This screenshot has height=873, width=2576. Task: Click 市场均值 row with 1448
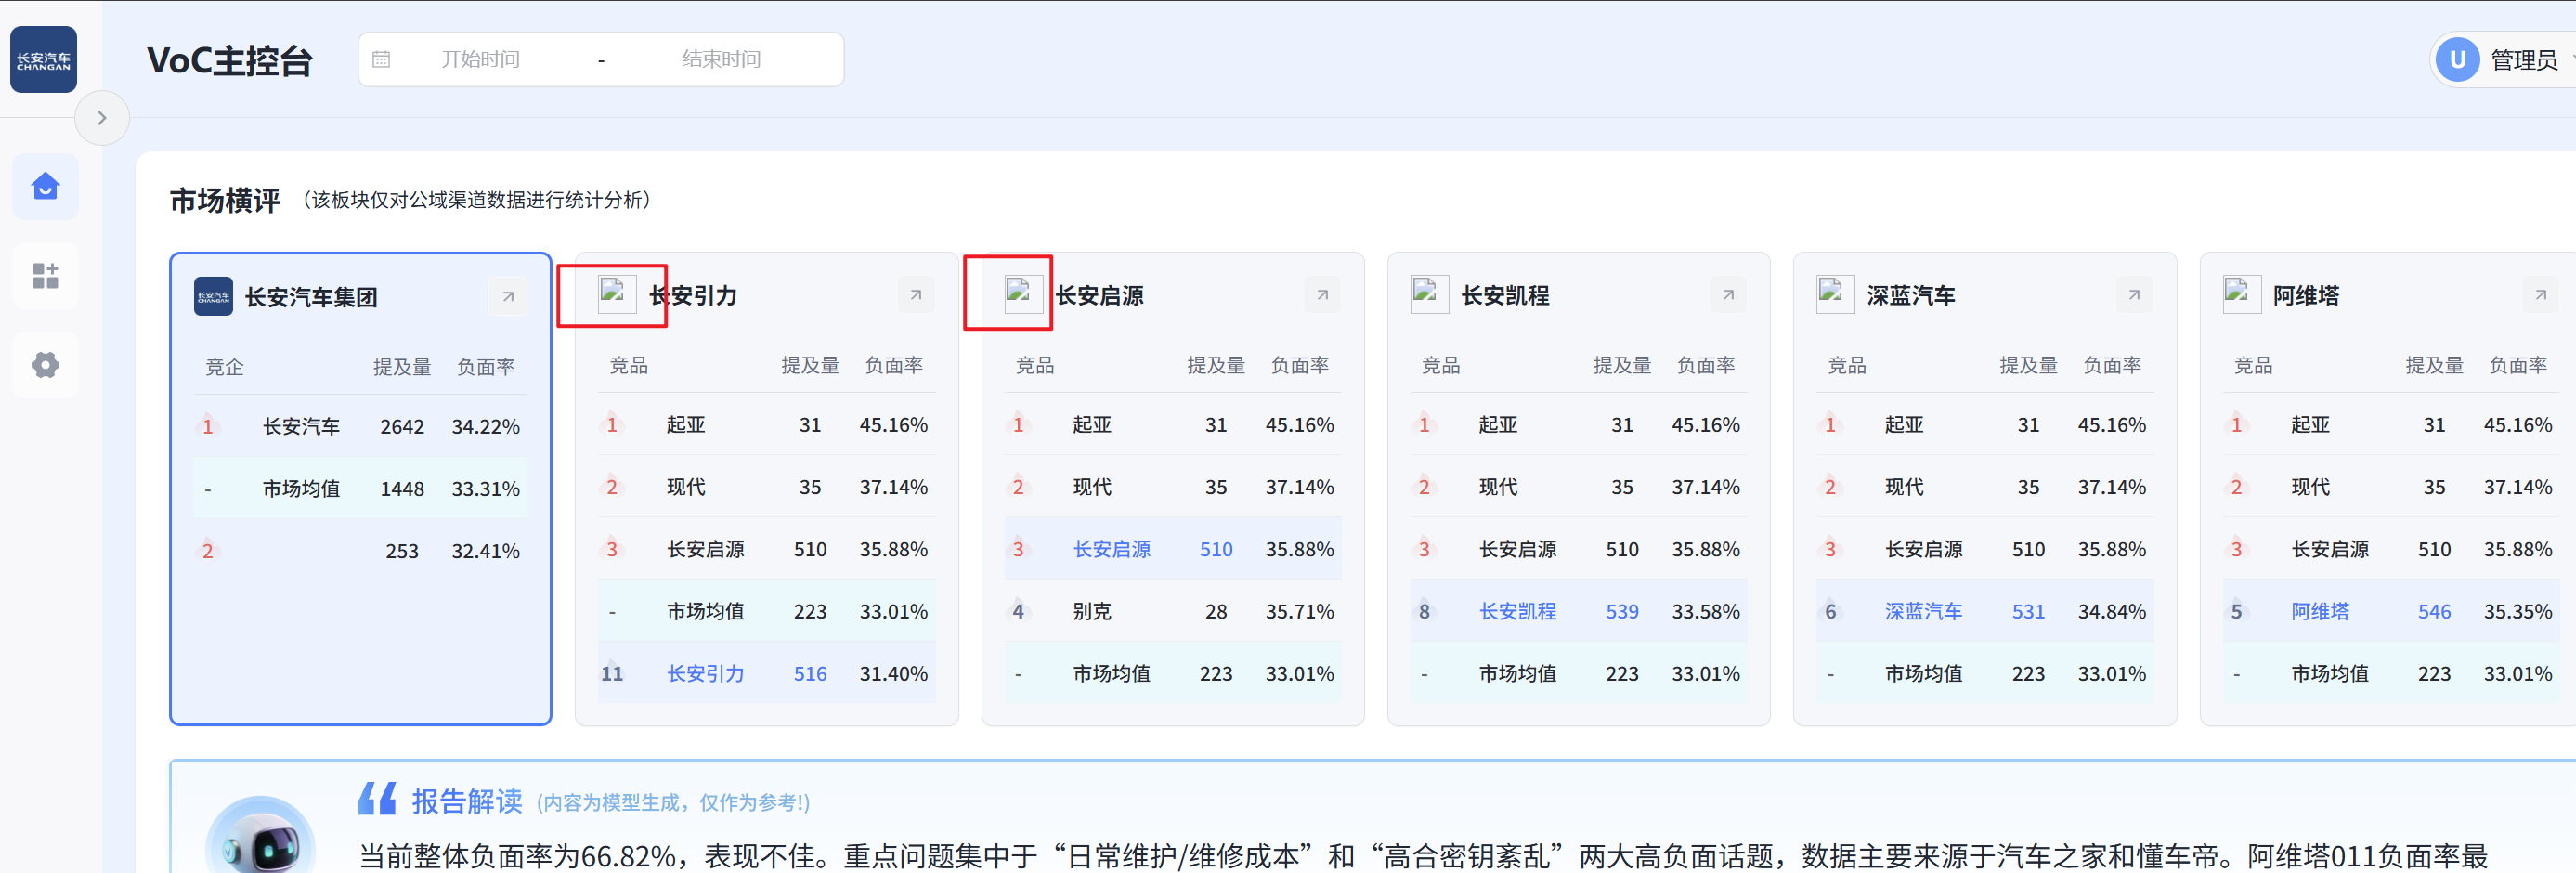pyautogui.click(x=361, y=489)
